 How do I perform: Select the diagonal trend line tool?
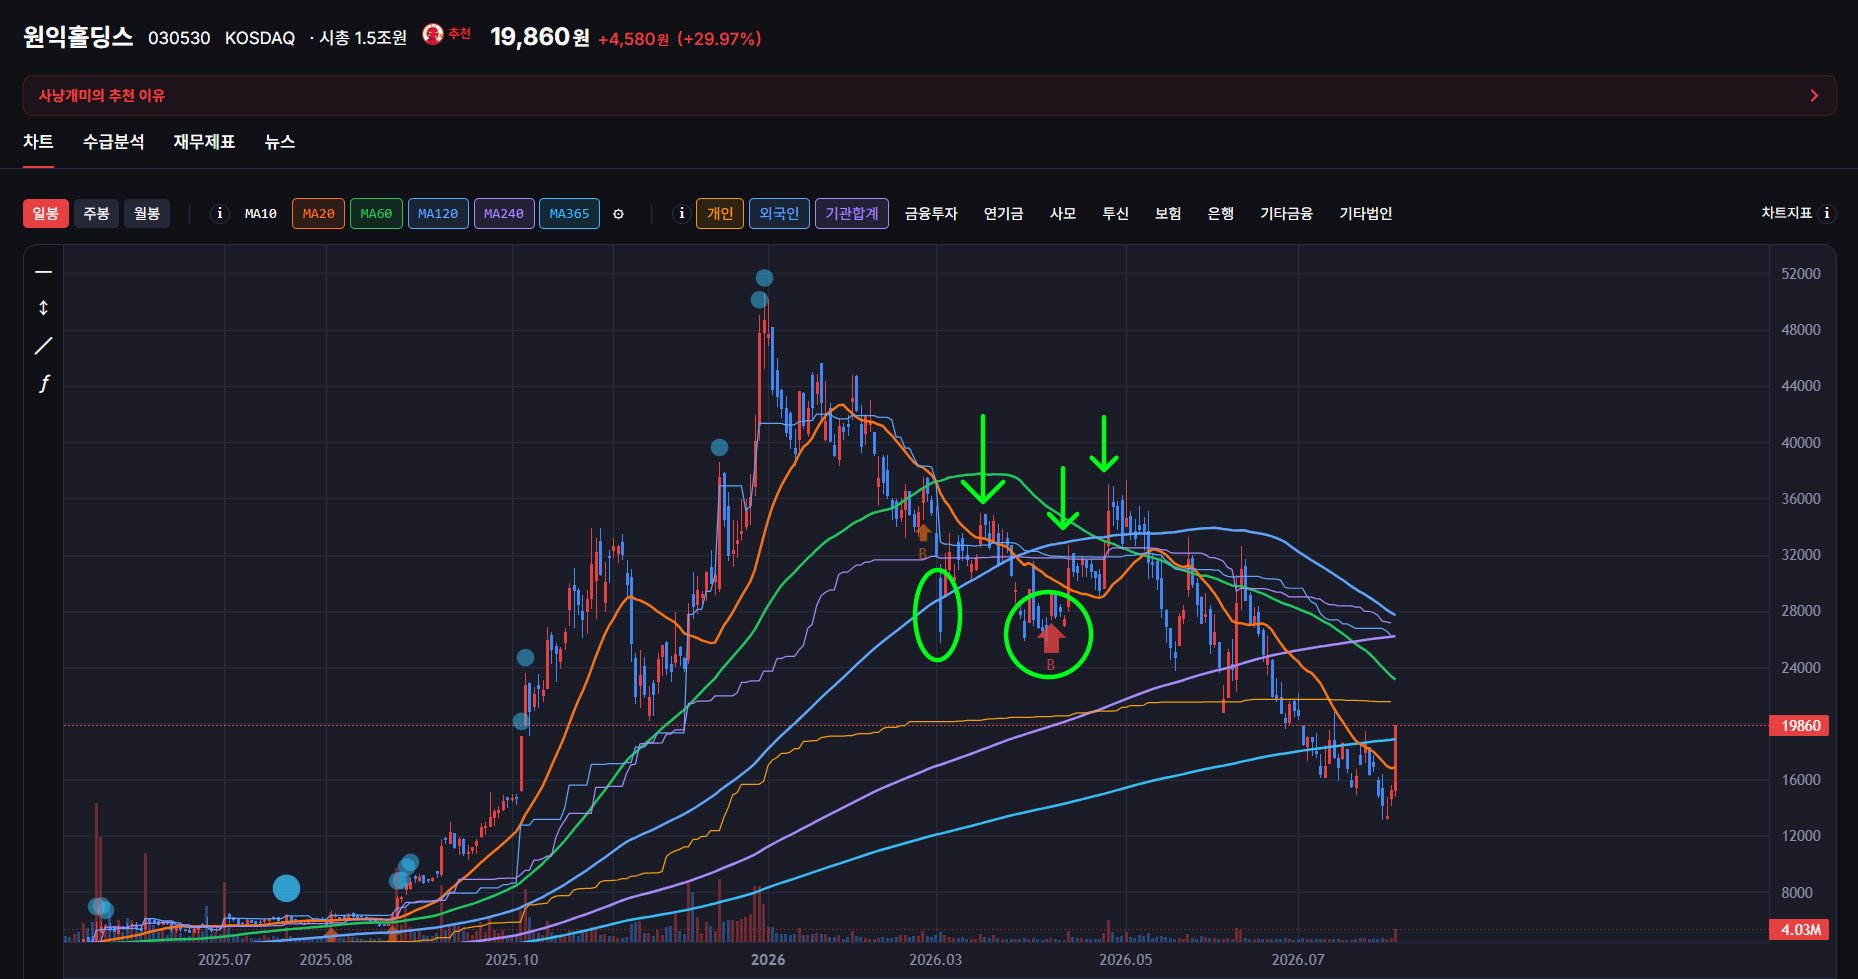[43, 346]
